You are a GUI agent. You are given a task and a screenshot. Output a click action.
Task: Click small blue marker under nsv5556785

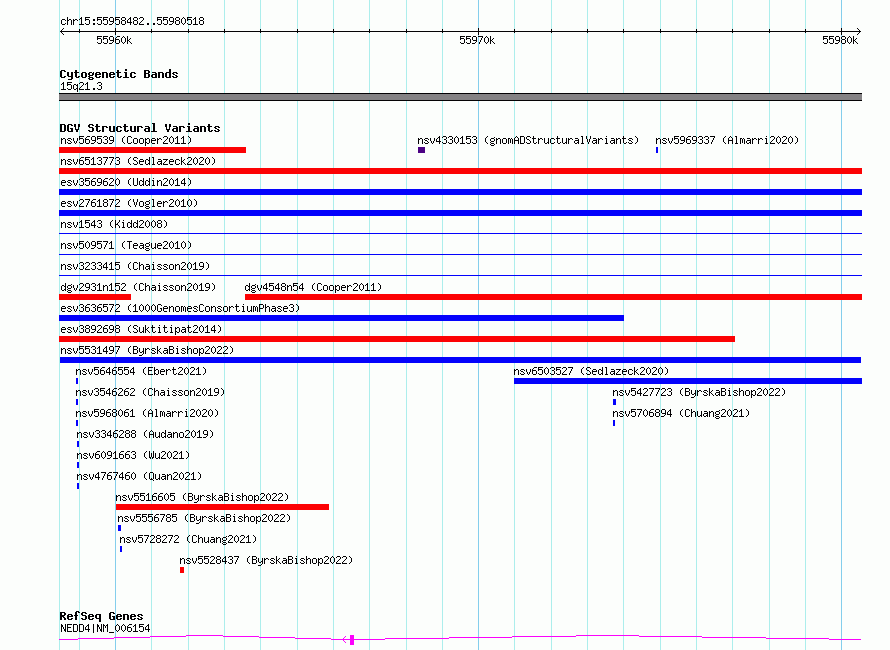tap(119, 528)
